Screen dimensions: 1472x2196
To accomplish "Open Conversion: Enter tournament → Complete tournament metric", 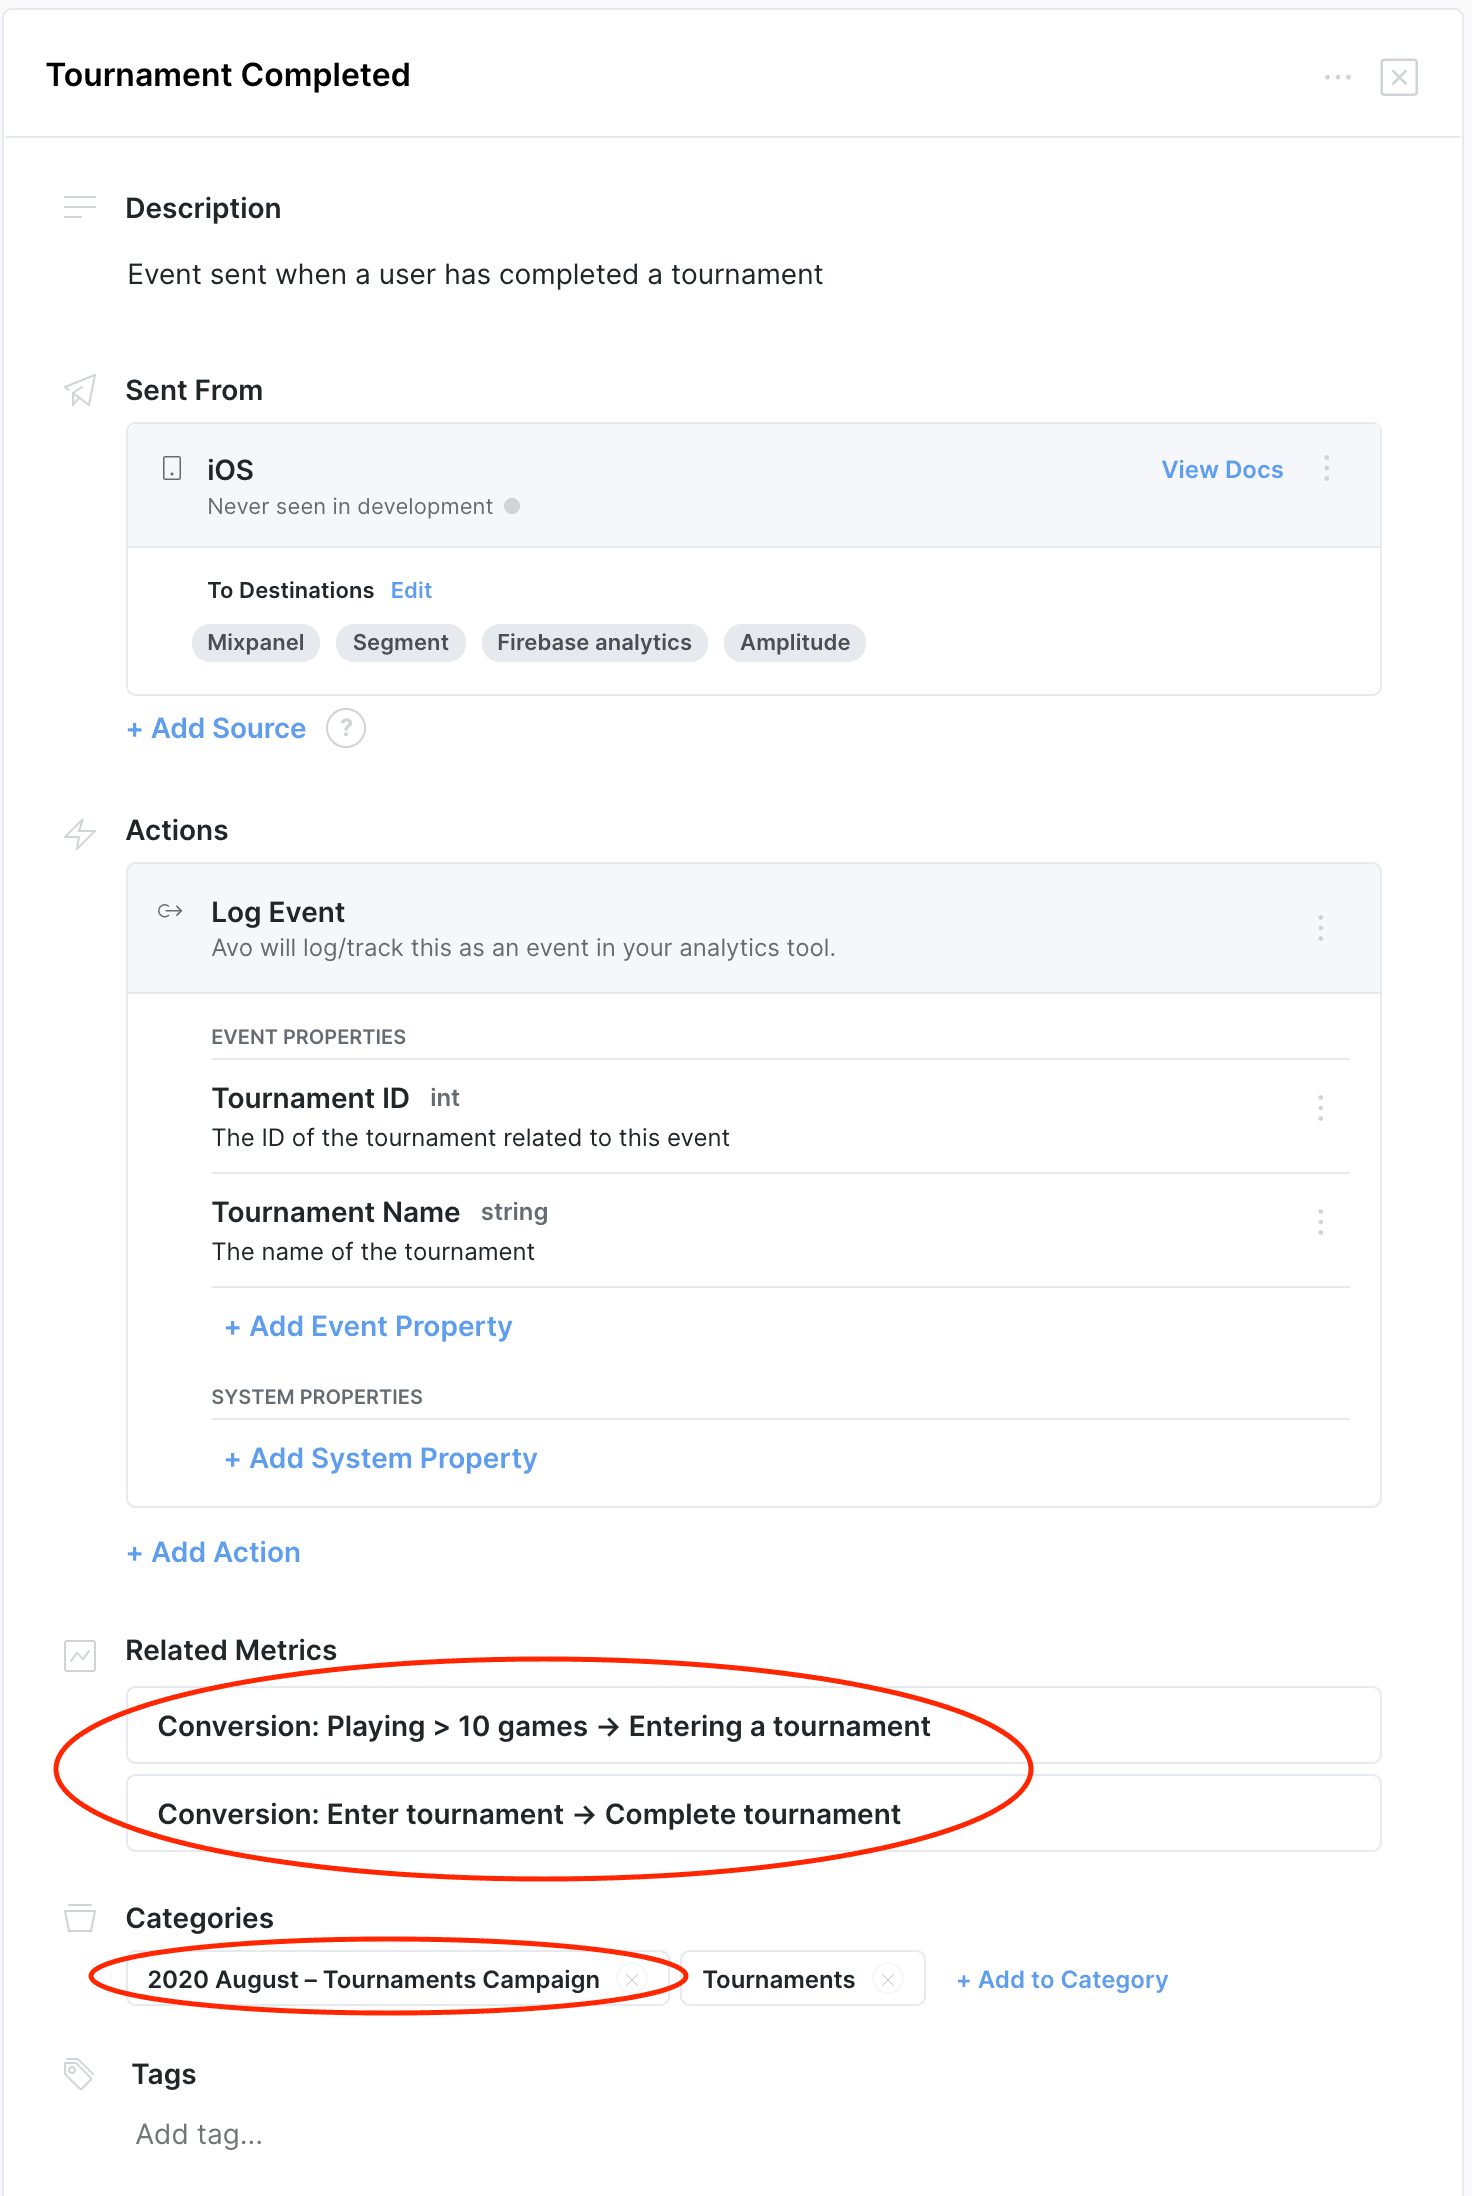I will [x=529, y=1814].
